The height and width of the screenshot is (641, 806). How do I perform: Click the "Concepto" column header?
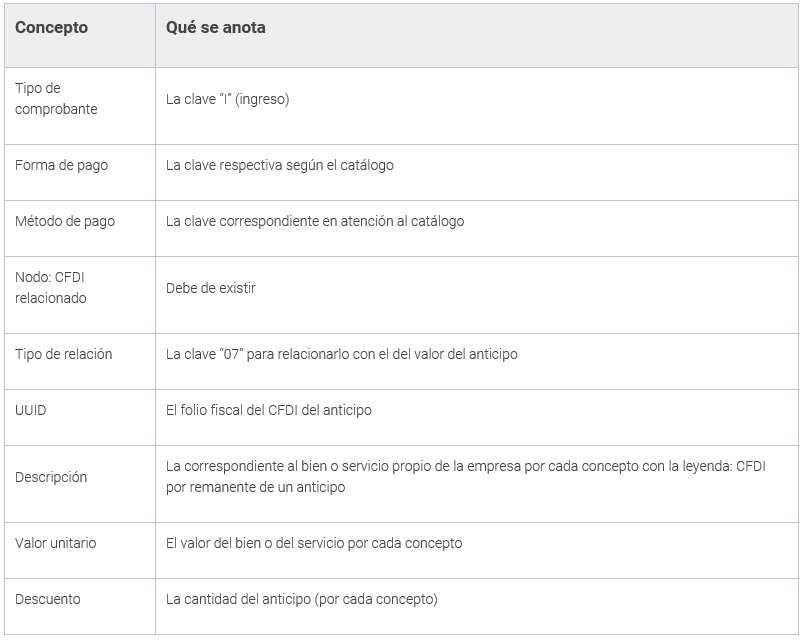click(51, 28)
